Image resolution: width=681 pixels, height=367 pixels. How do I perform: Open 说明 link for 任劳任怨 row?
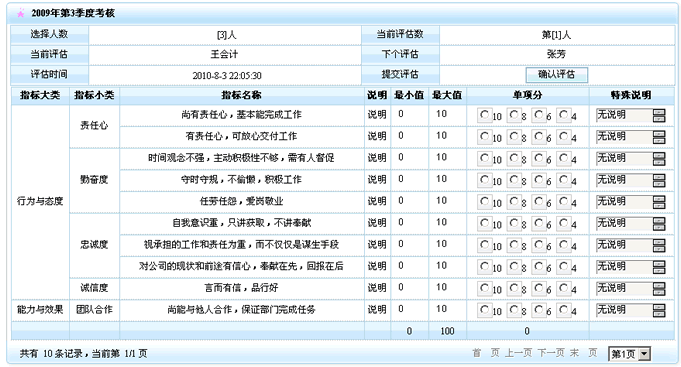click(377, 201)
